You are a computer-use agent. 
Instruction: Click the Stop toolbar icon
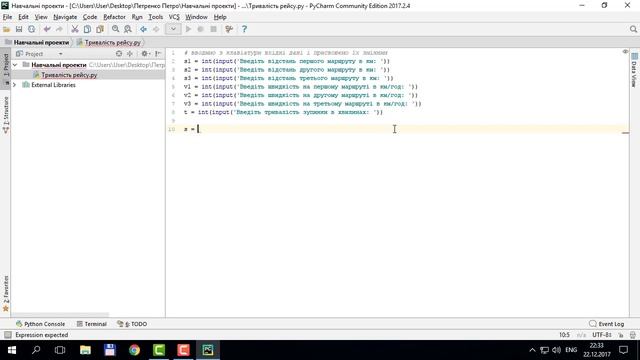[x=213, y=29]
